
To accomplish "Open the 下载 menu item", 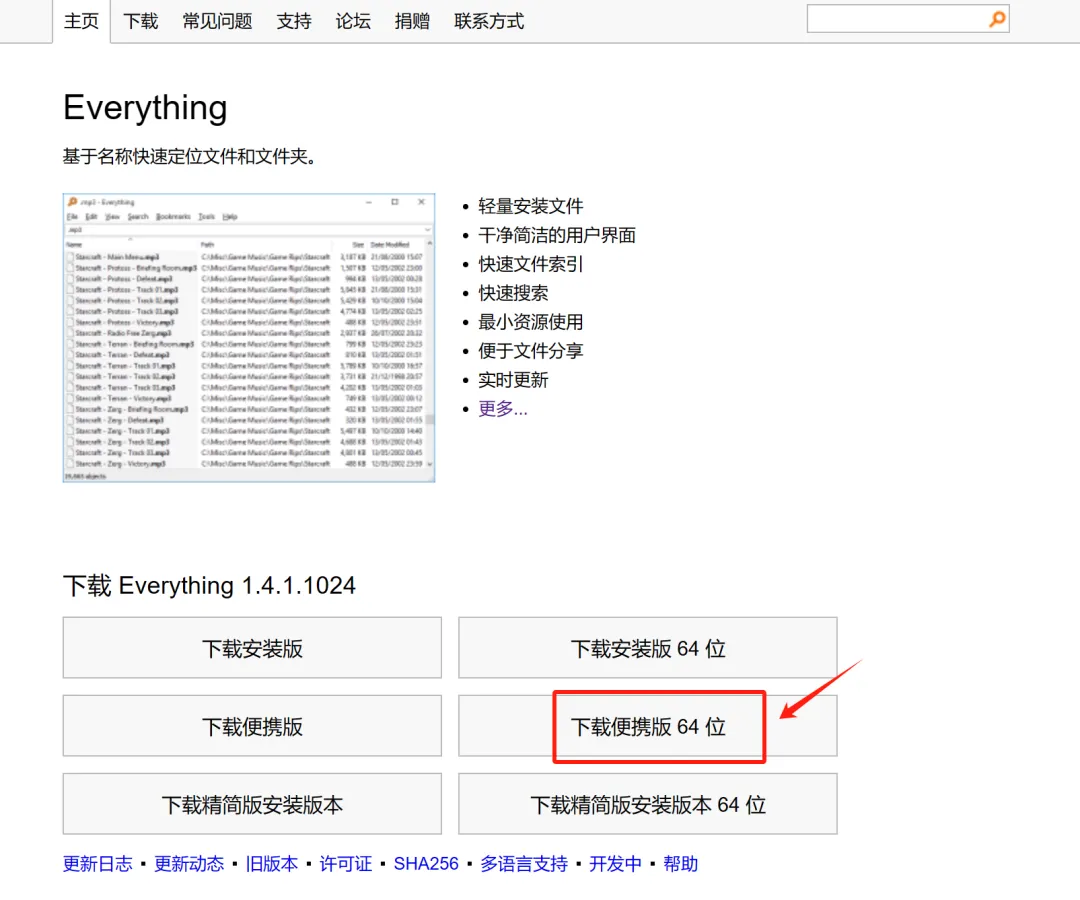I will click(141, 21).
